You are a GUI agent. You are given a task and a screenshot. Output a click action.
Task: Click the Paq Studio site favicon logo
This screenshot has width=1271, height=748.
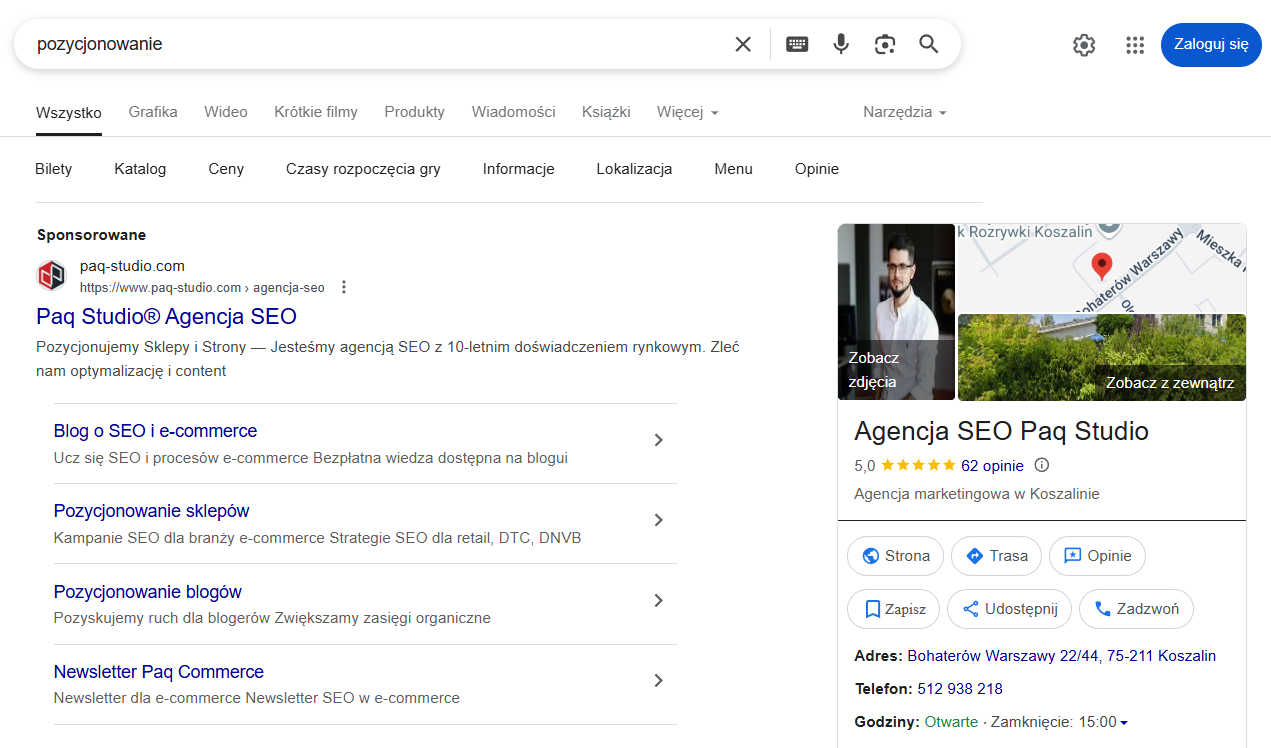pyautogui.click(x=51, y=276)
